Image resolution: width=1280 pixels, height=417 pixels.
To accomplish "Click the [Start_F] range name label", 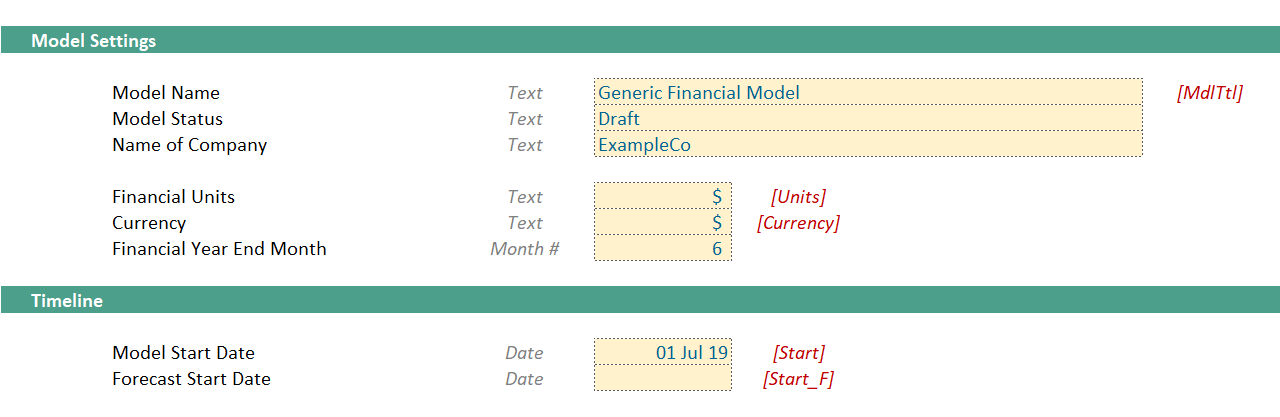I will pyautogui.click(x=798, y=379).
